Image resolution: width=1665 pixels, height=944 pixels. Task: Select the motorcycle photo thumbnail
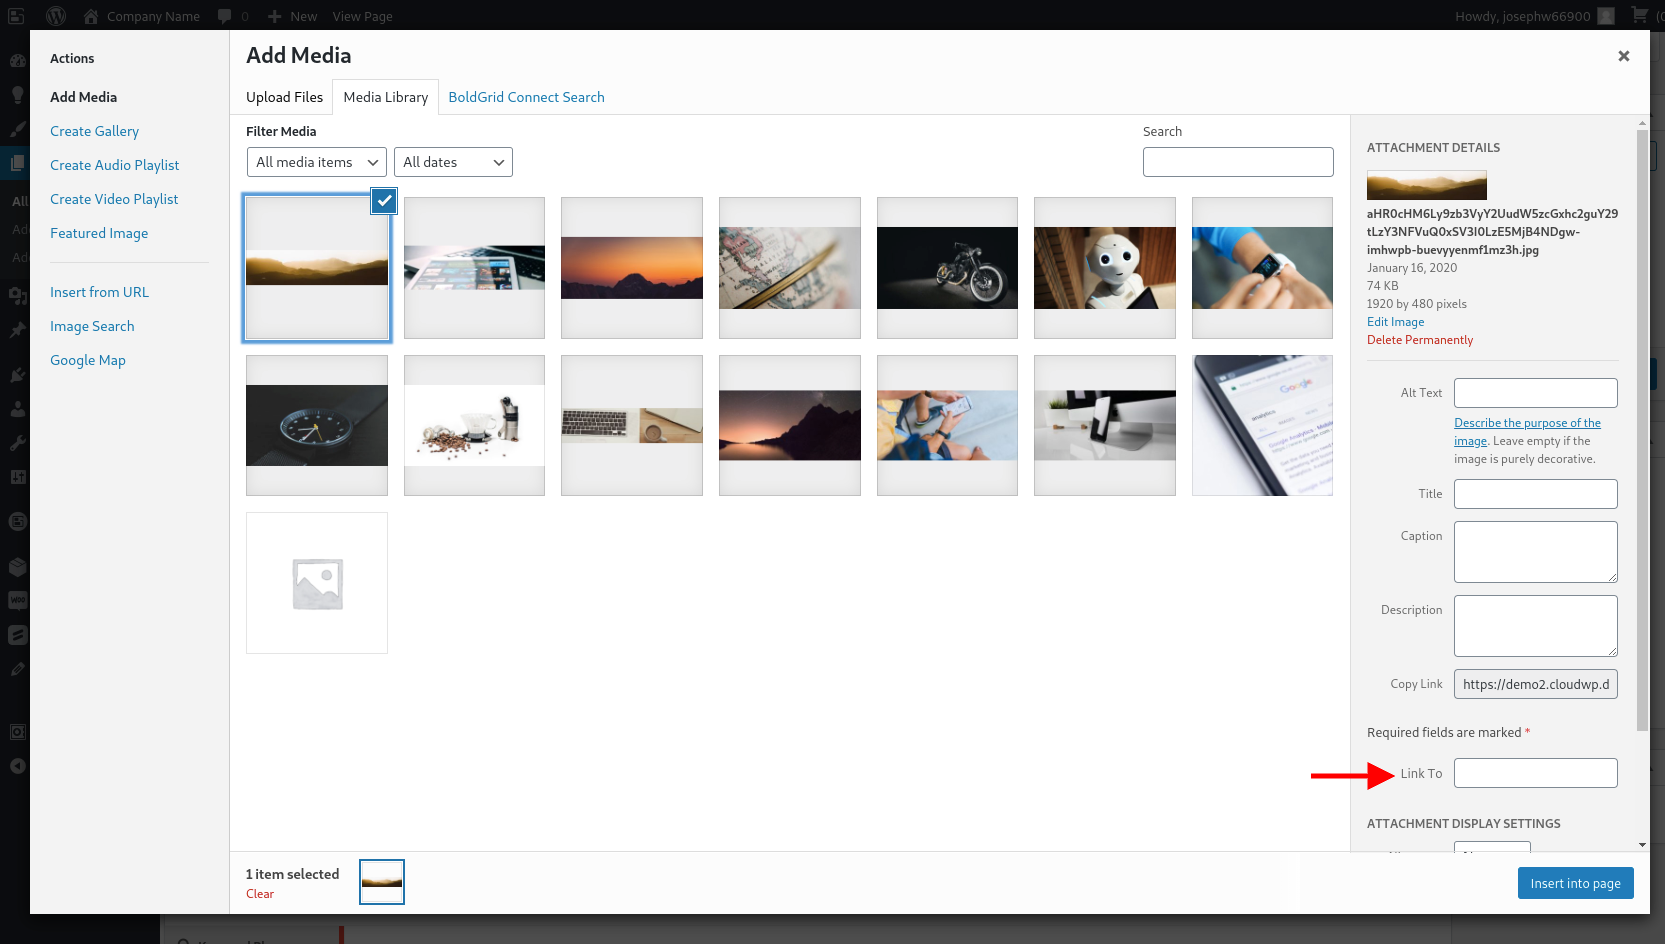(946, 268)
